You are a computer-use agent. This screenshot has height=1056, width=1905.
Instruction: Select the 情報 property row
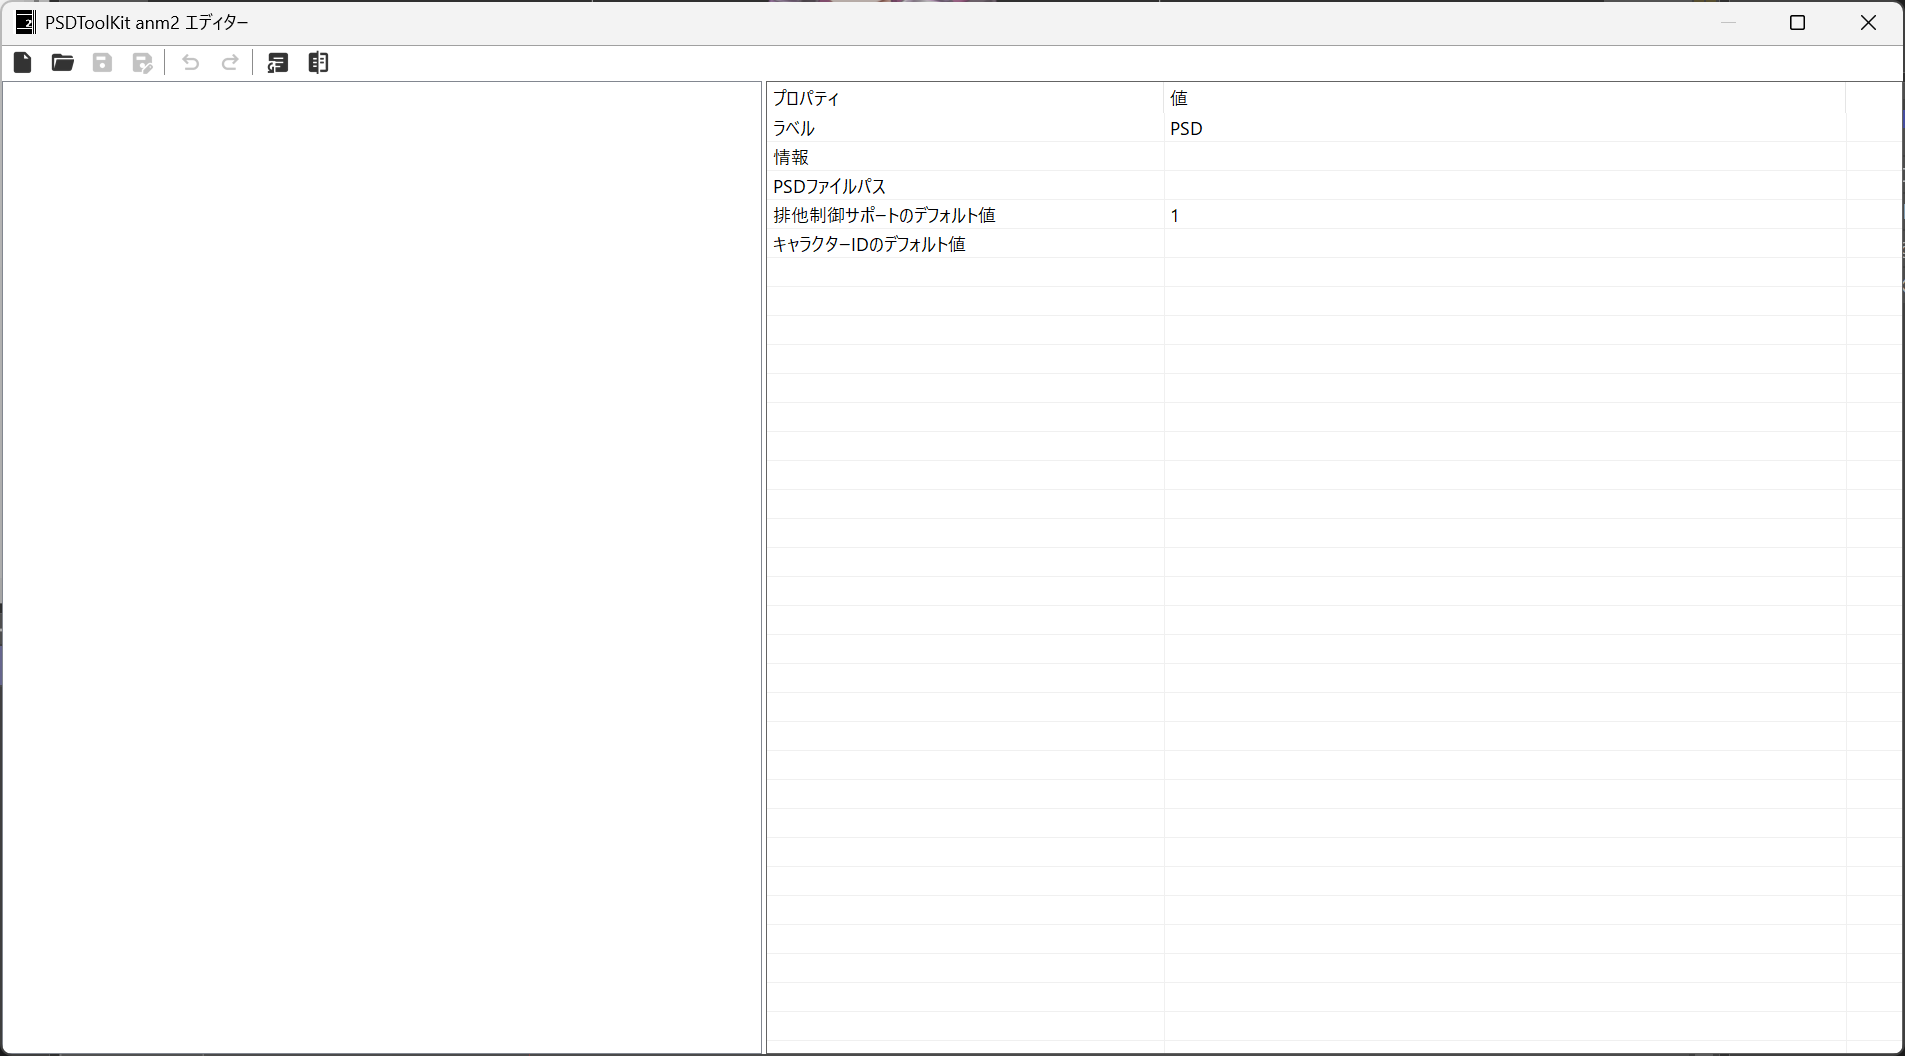click(791, 157)
